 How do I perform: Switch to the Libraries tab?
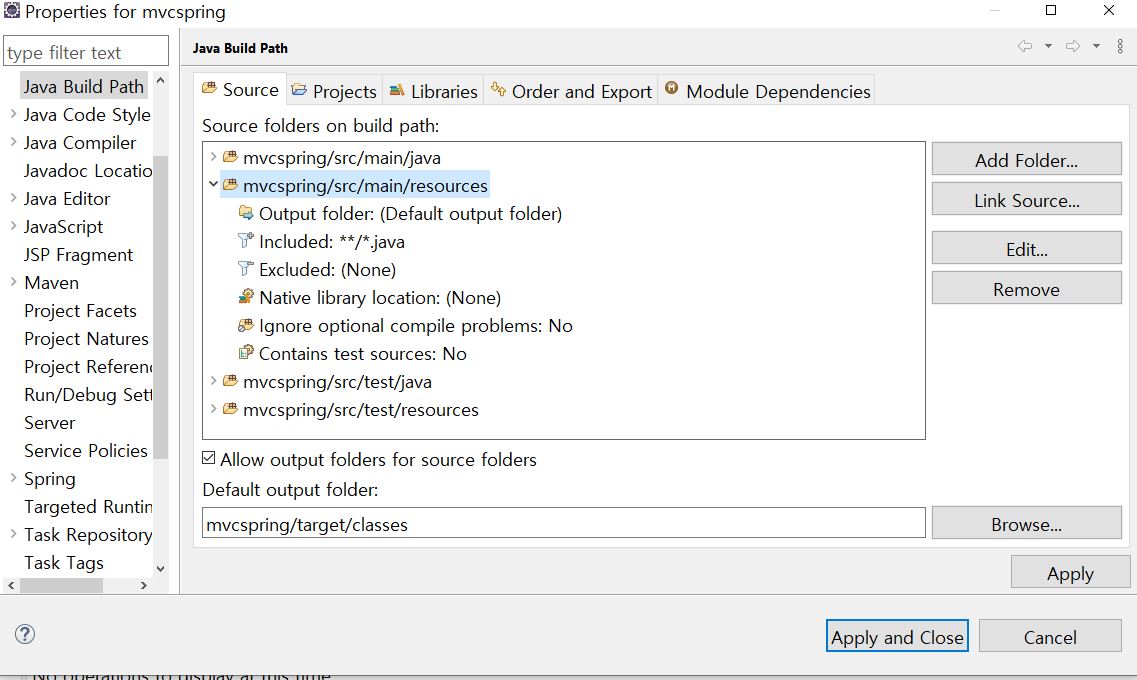pos(434,91)
